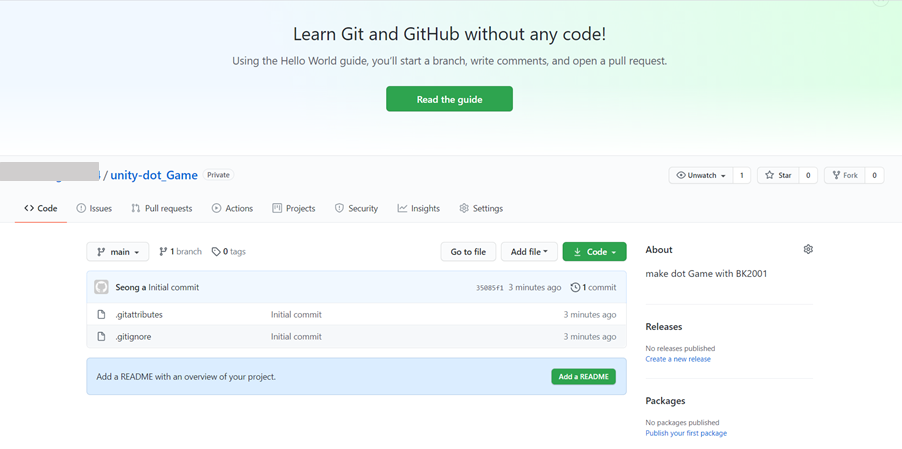Open the .gitattributes file

point(139,314)
